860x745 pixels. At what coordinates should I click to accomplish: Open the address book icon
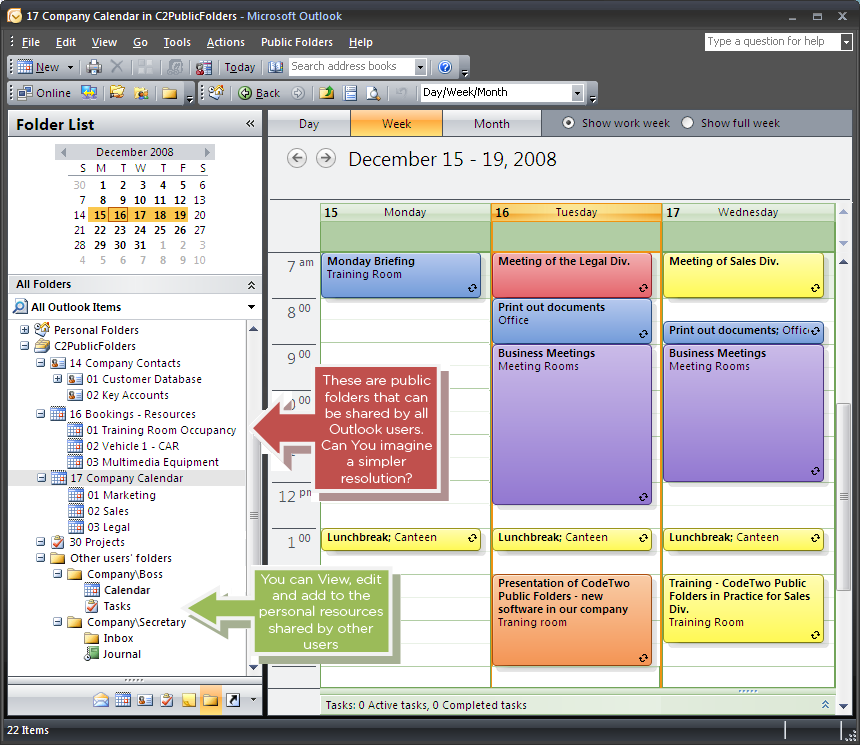pos(275,67)
